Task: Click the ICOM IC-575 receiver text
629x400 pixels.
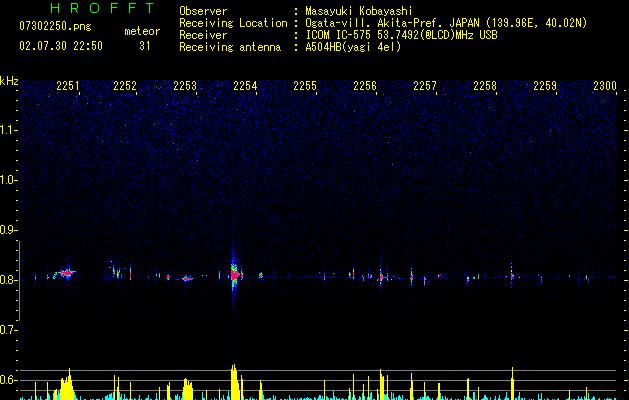Action: pos(401,35)
